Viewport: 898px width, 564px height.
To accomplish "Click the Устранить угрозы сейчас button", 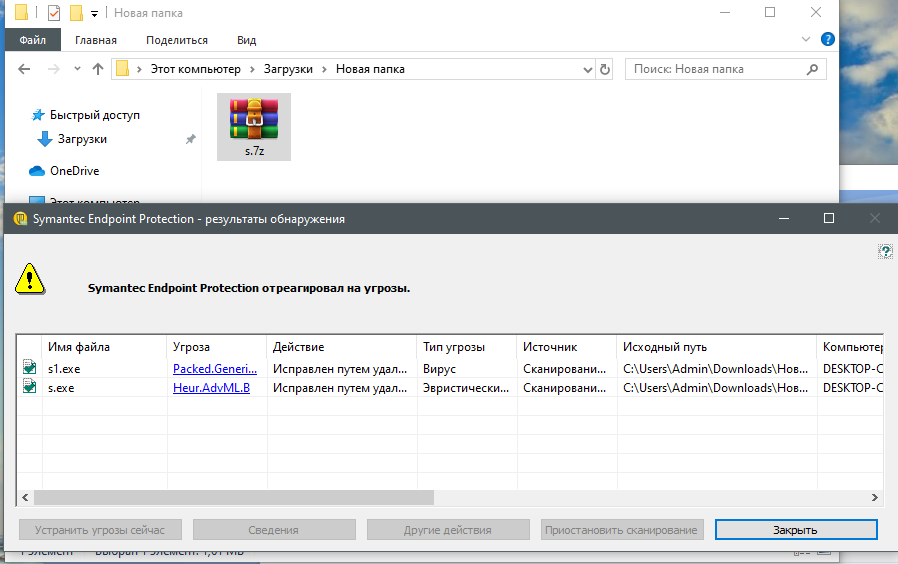I will tap(100, 530).
